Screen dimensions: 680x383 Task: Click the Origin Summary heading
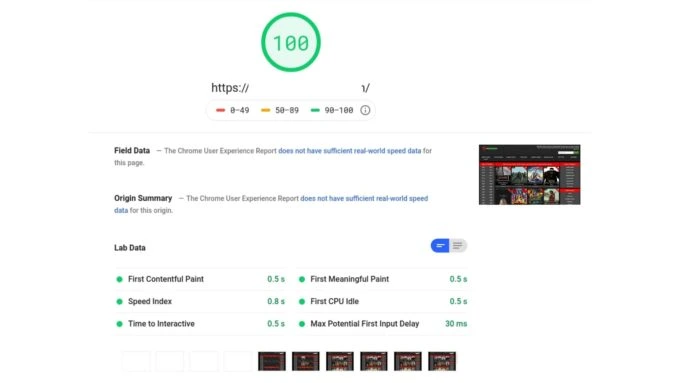[x=143, y=198]
